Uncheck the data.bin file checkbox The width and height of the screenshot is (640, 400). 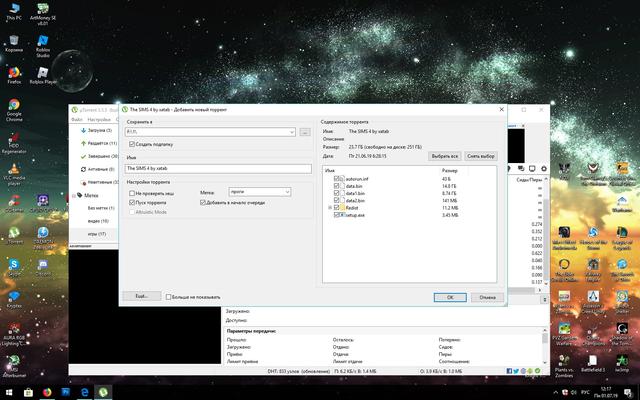(338, 186)
